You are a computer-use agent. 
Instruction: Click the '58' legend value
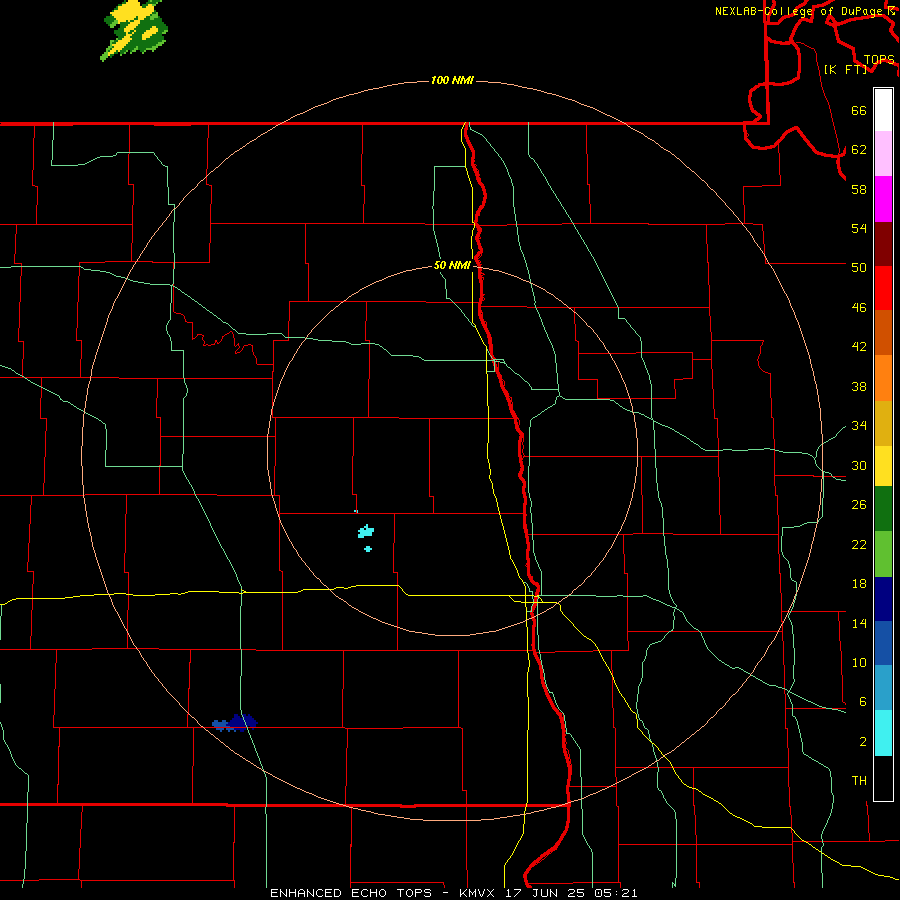[x=859, y=189]
